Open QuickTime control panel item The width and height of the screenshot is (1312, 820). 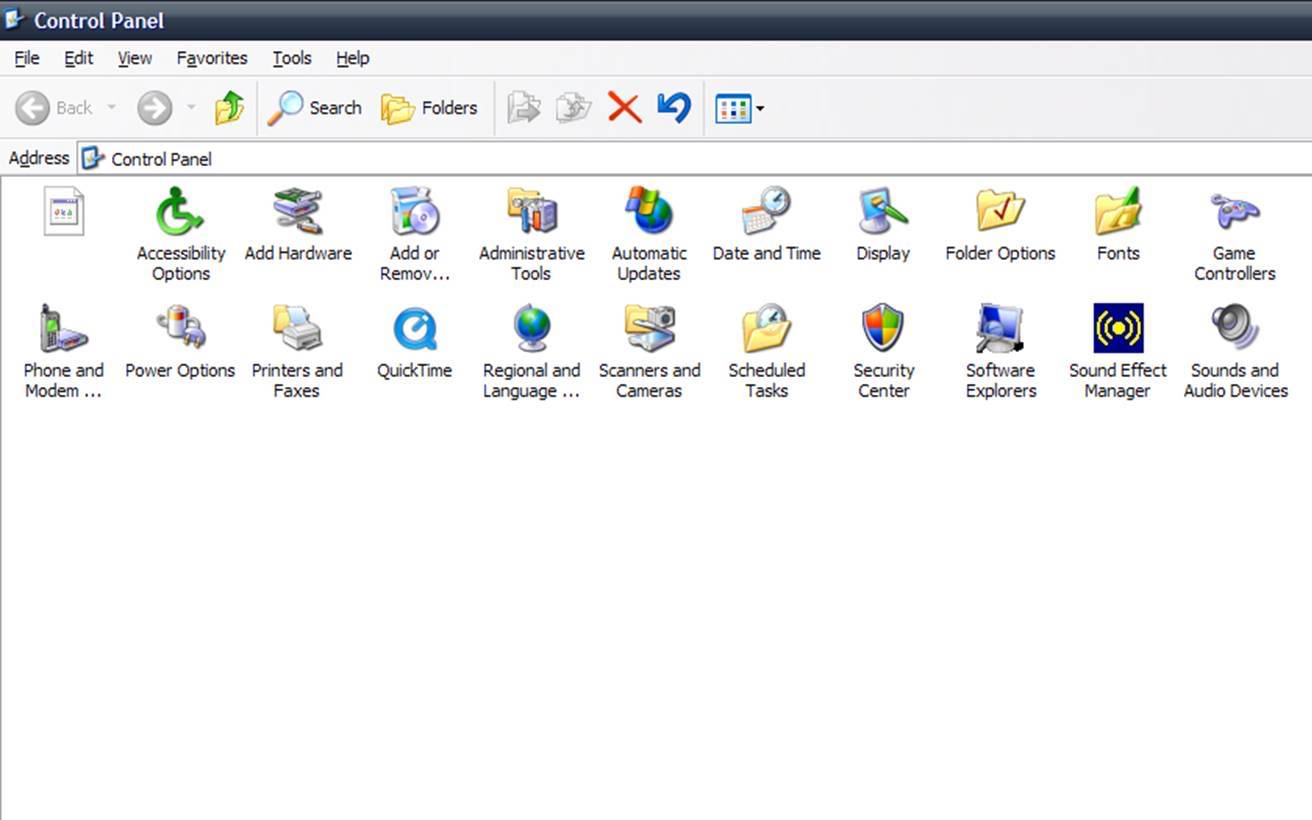pos(414,330)
